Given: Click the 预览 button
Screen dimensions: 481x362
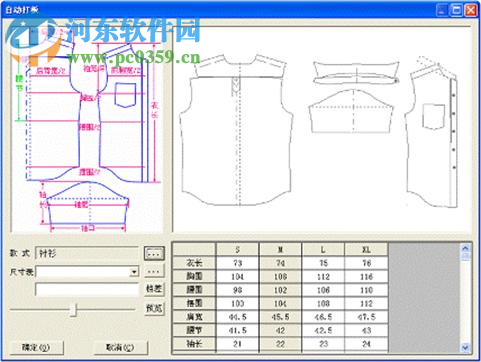Looking at the screenshot, I should coord(155,308).
